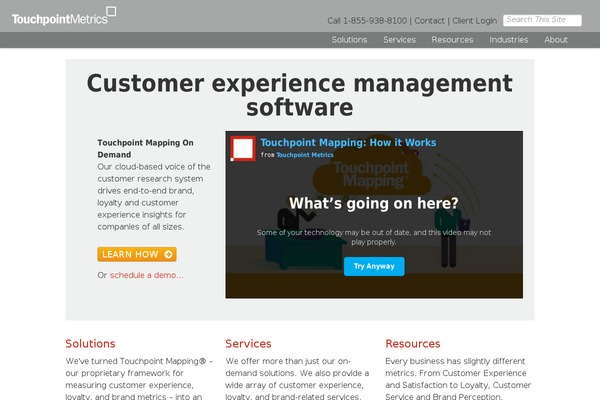Click the What's going on here? message
Image resolution: width=600 pixels, height=400 pixels.
374,203
